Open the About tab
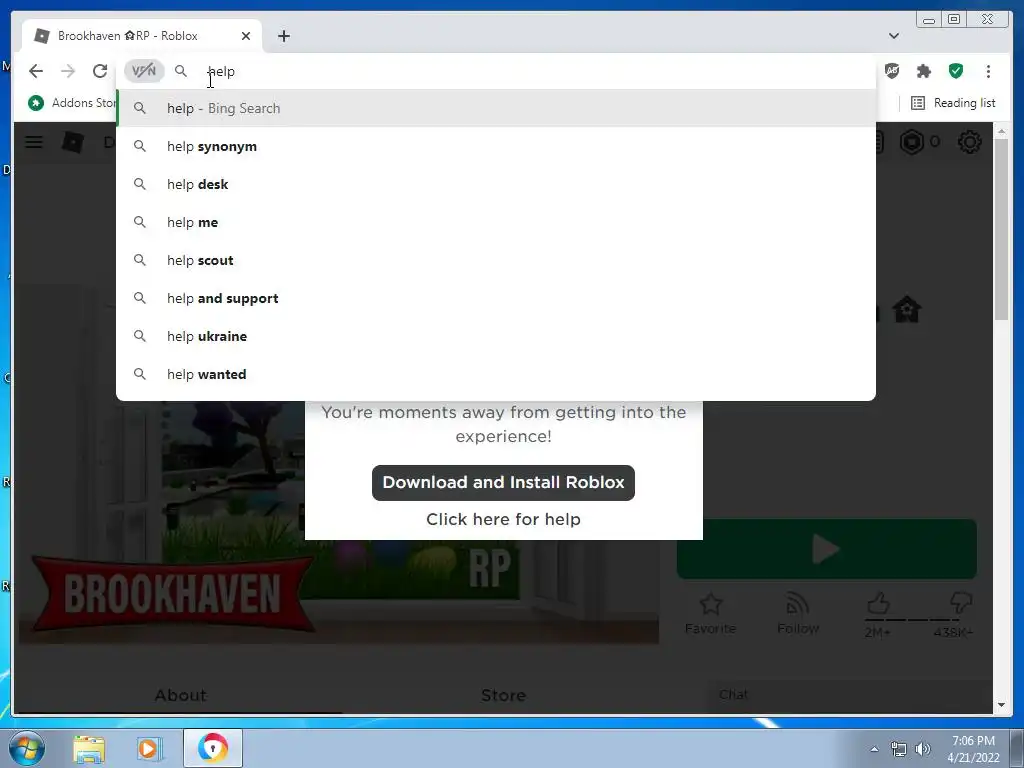1024x768 pixels. tap(180, 695)
